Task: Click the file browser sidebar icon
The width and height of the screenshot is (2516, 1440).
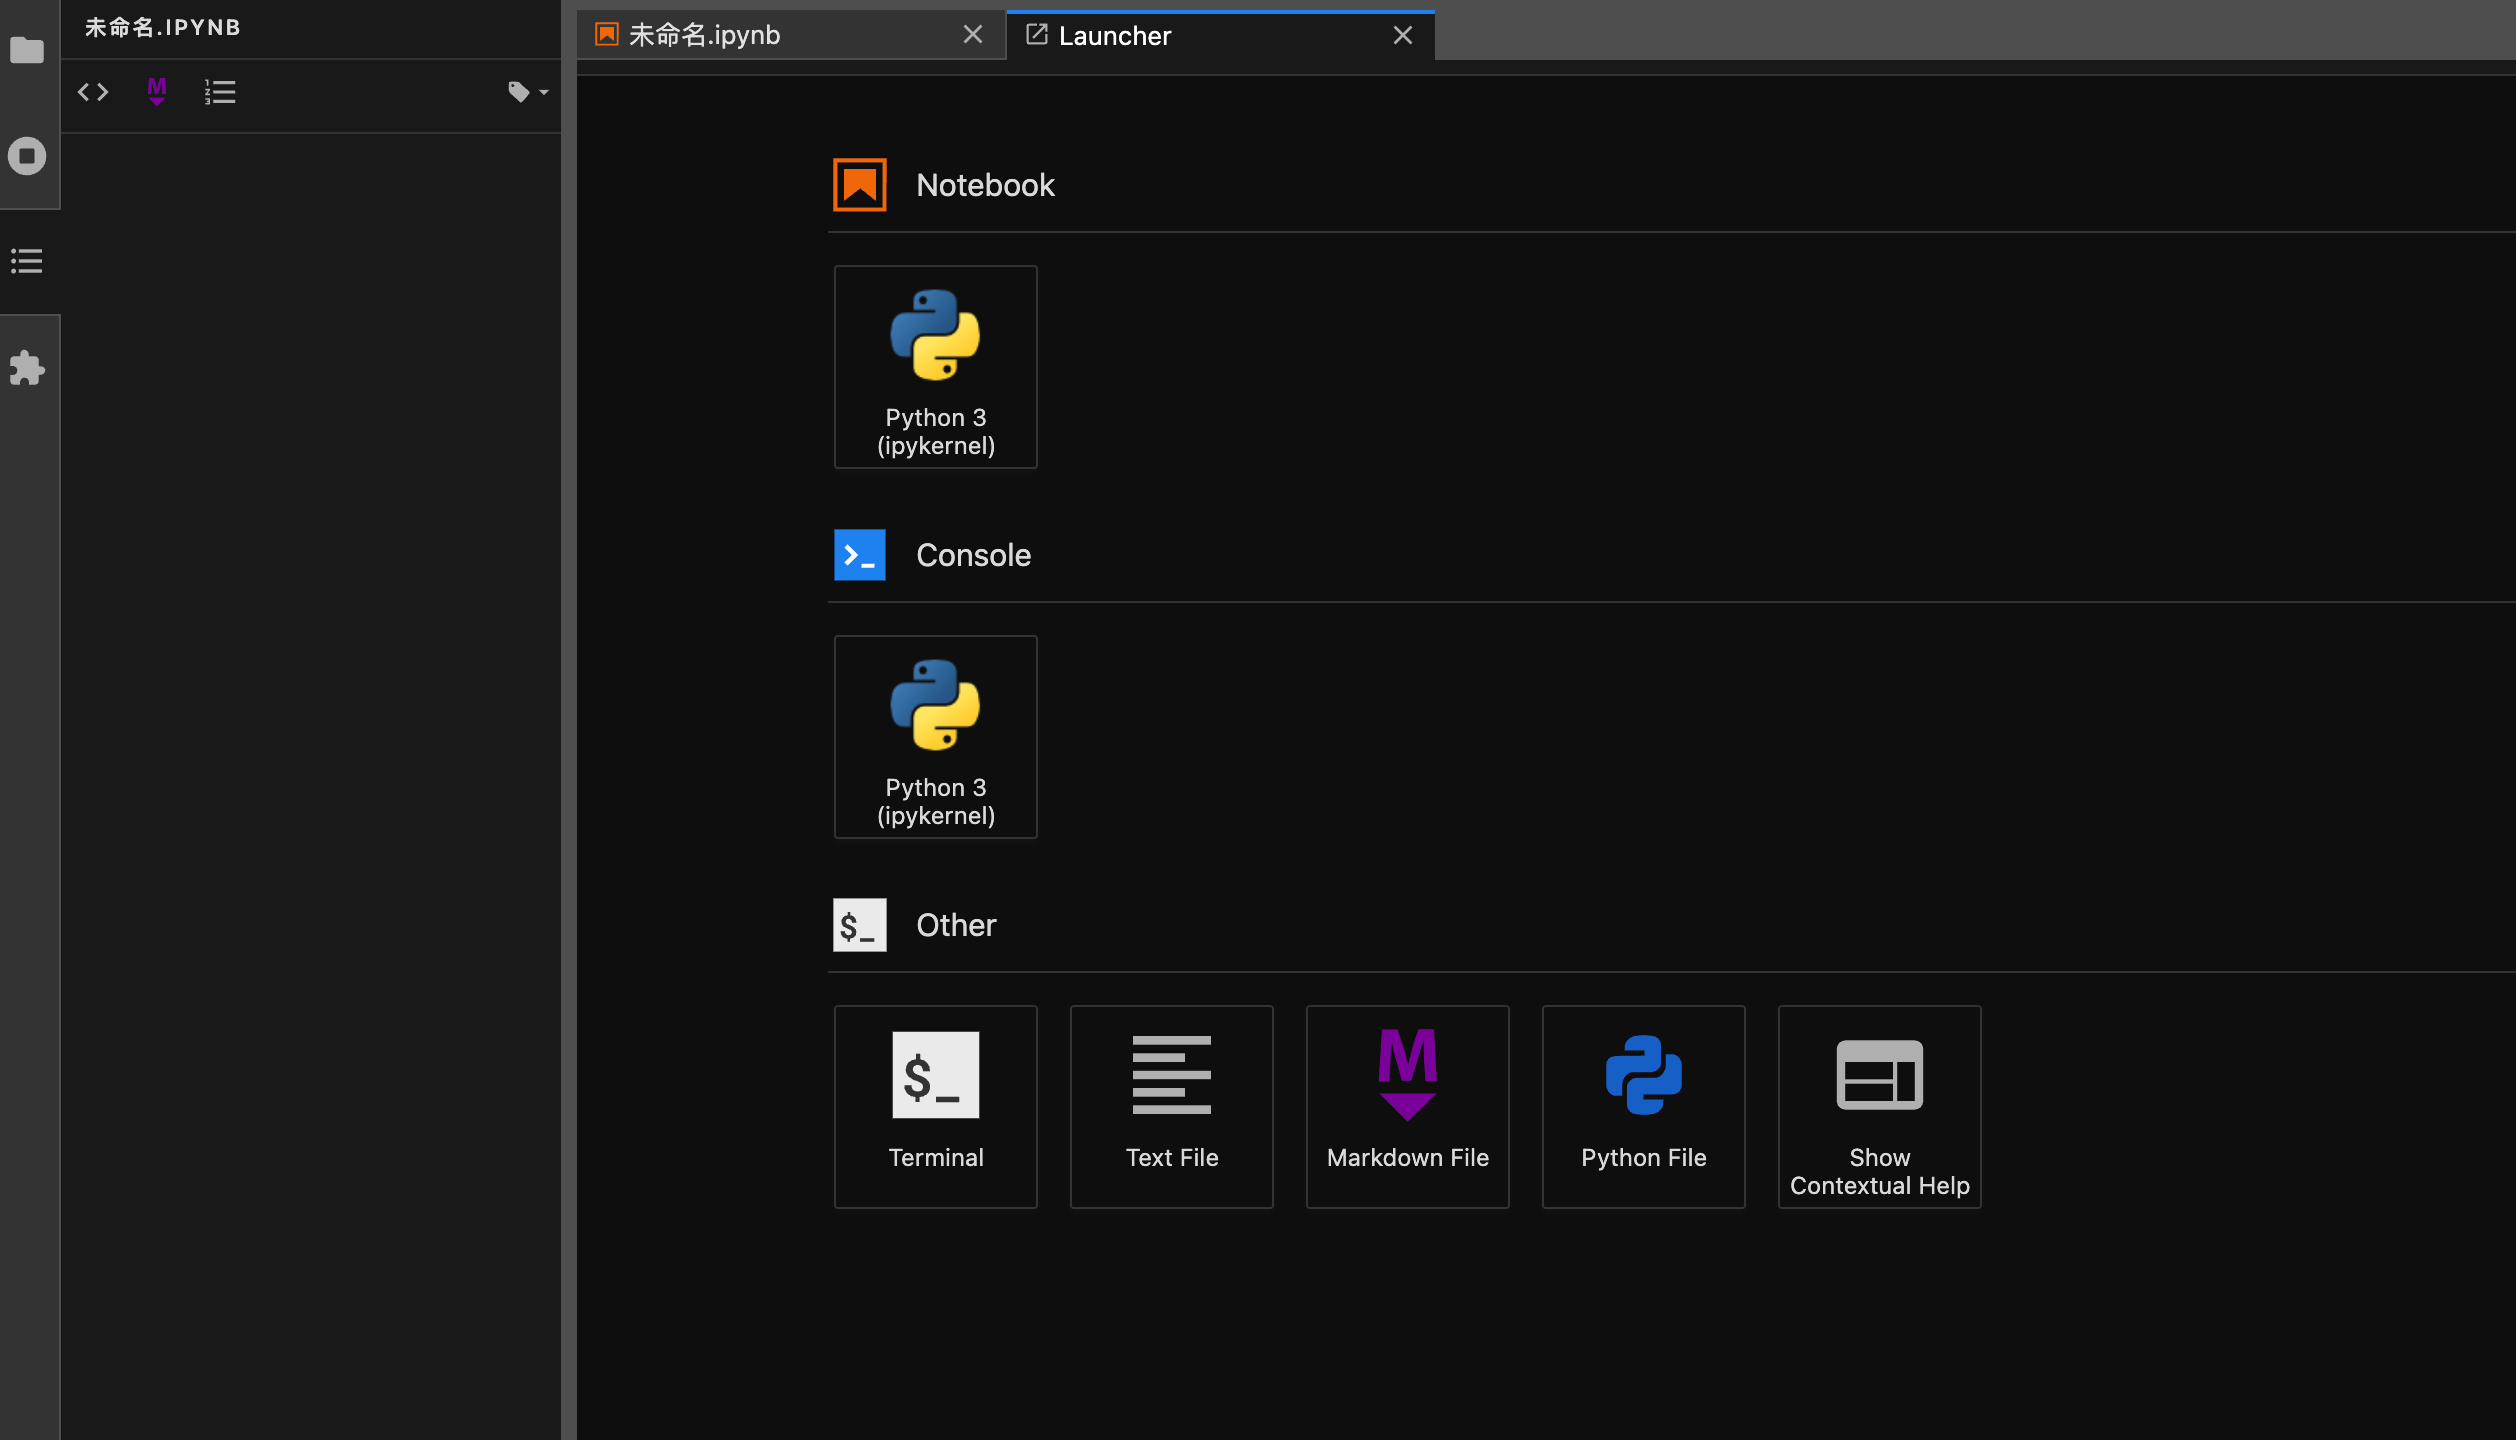Action: click(26, 52)
